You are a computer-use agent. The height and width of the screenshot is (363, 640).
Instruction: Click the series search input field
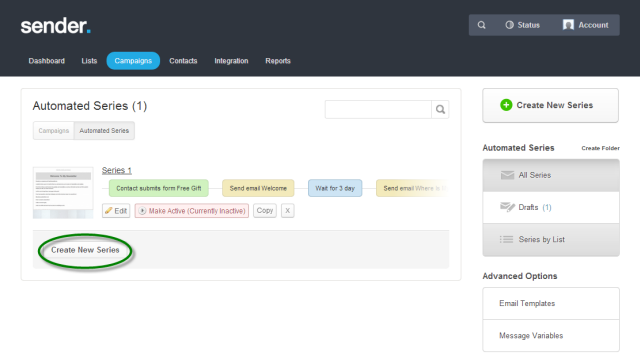coord(378,109)
